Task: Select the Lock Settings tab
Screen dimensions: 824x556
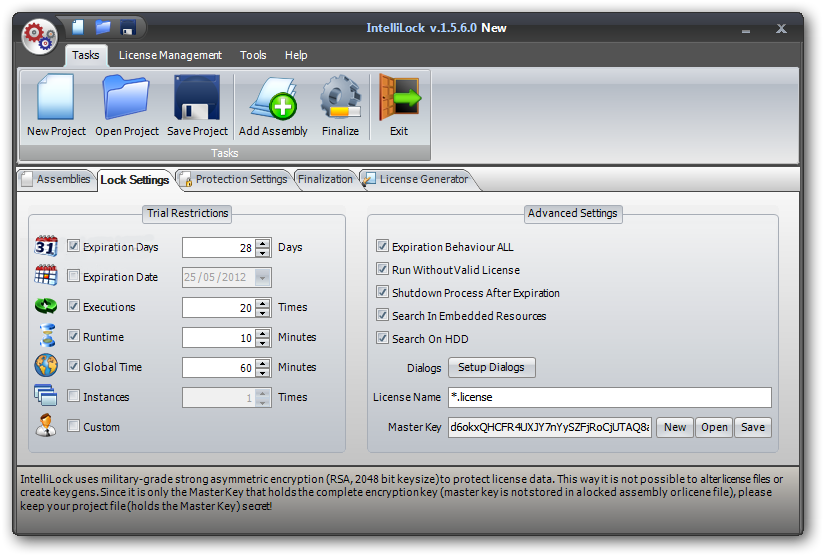Action: (x=135, y=180)
